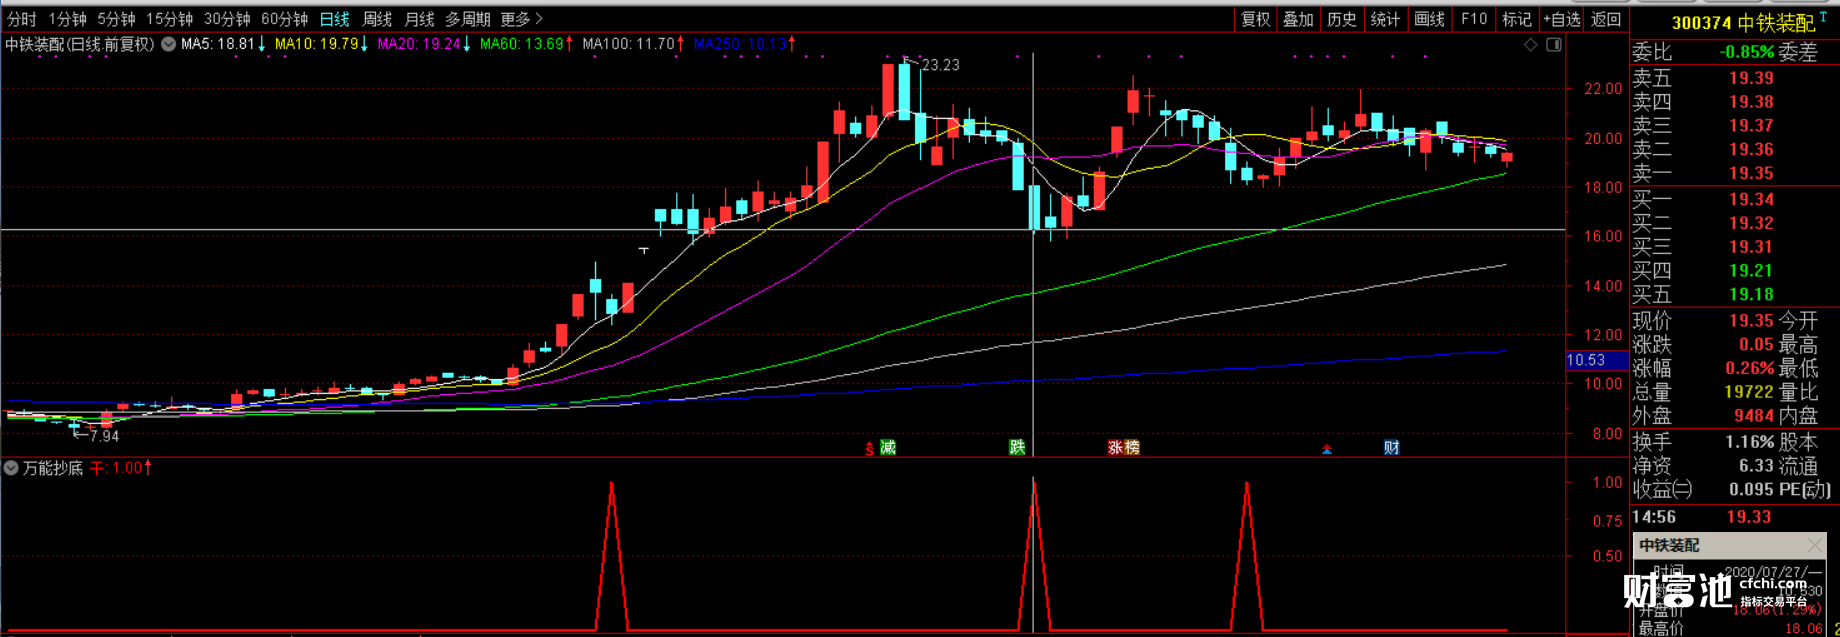1840x637 pixels.
Task: Switch to 分时 intraday view
Action: [x=21, y=19]
